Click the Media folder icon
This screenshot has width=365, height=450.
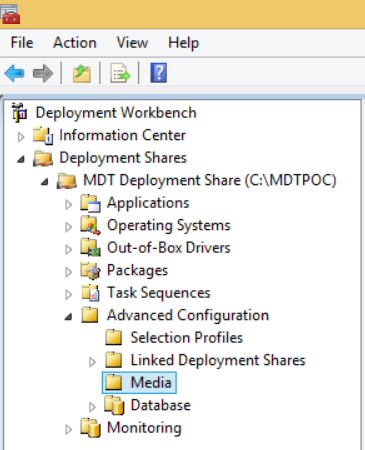pos(114,382)
